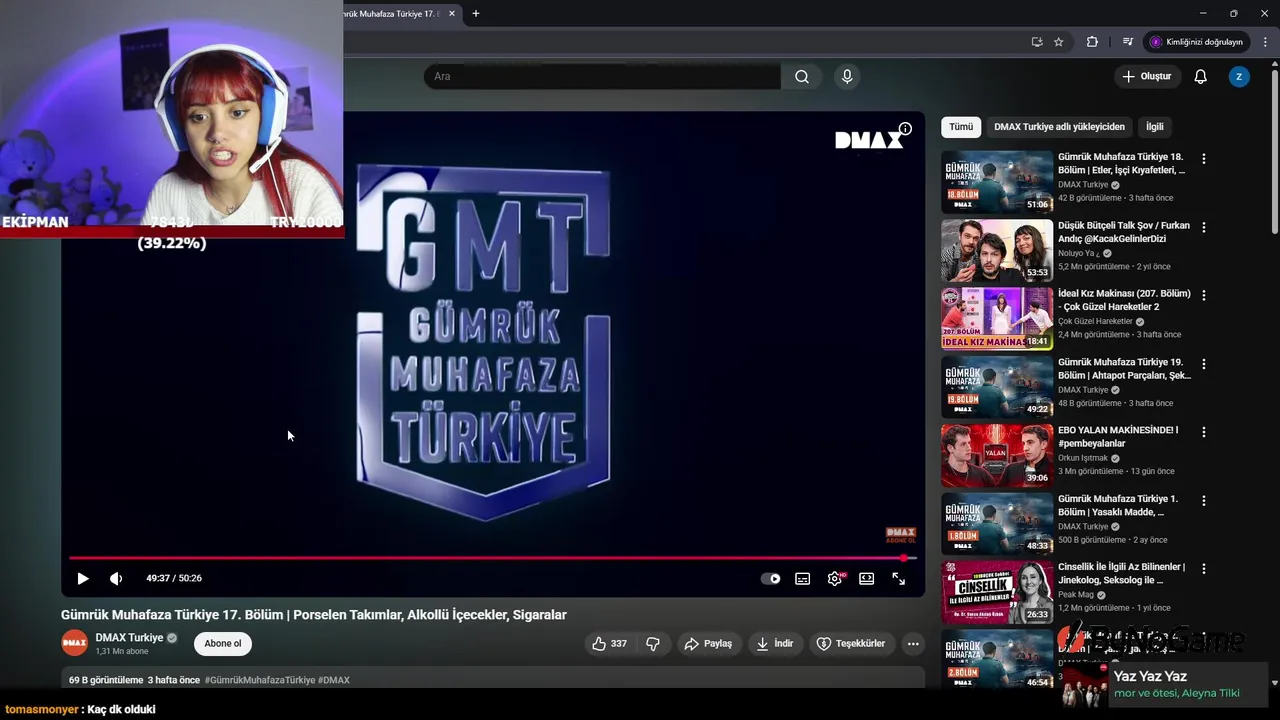
Task: Play the video with the play button
Action: pyautogui.click(x=83, y=578)
